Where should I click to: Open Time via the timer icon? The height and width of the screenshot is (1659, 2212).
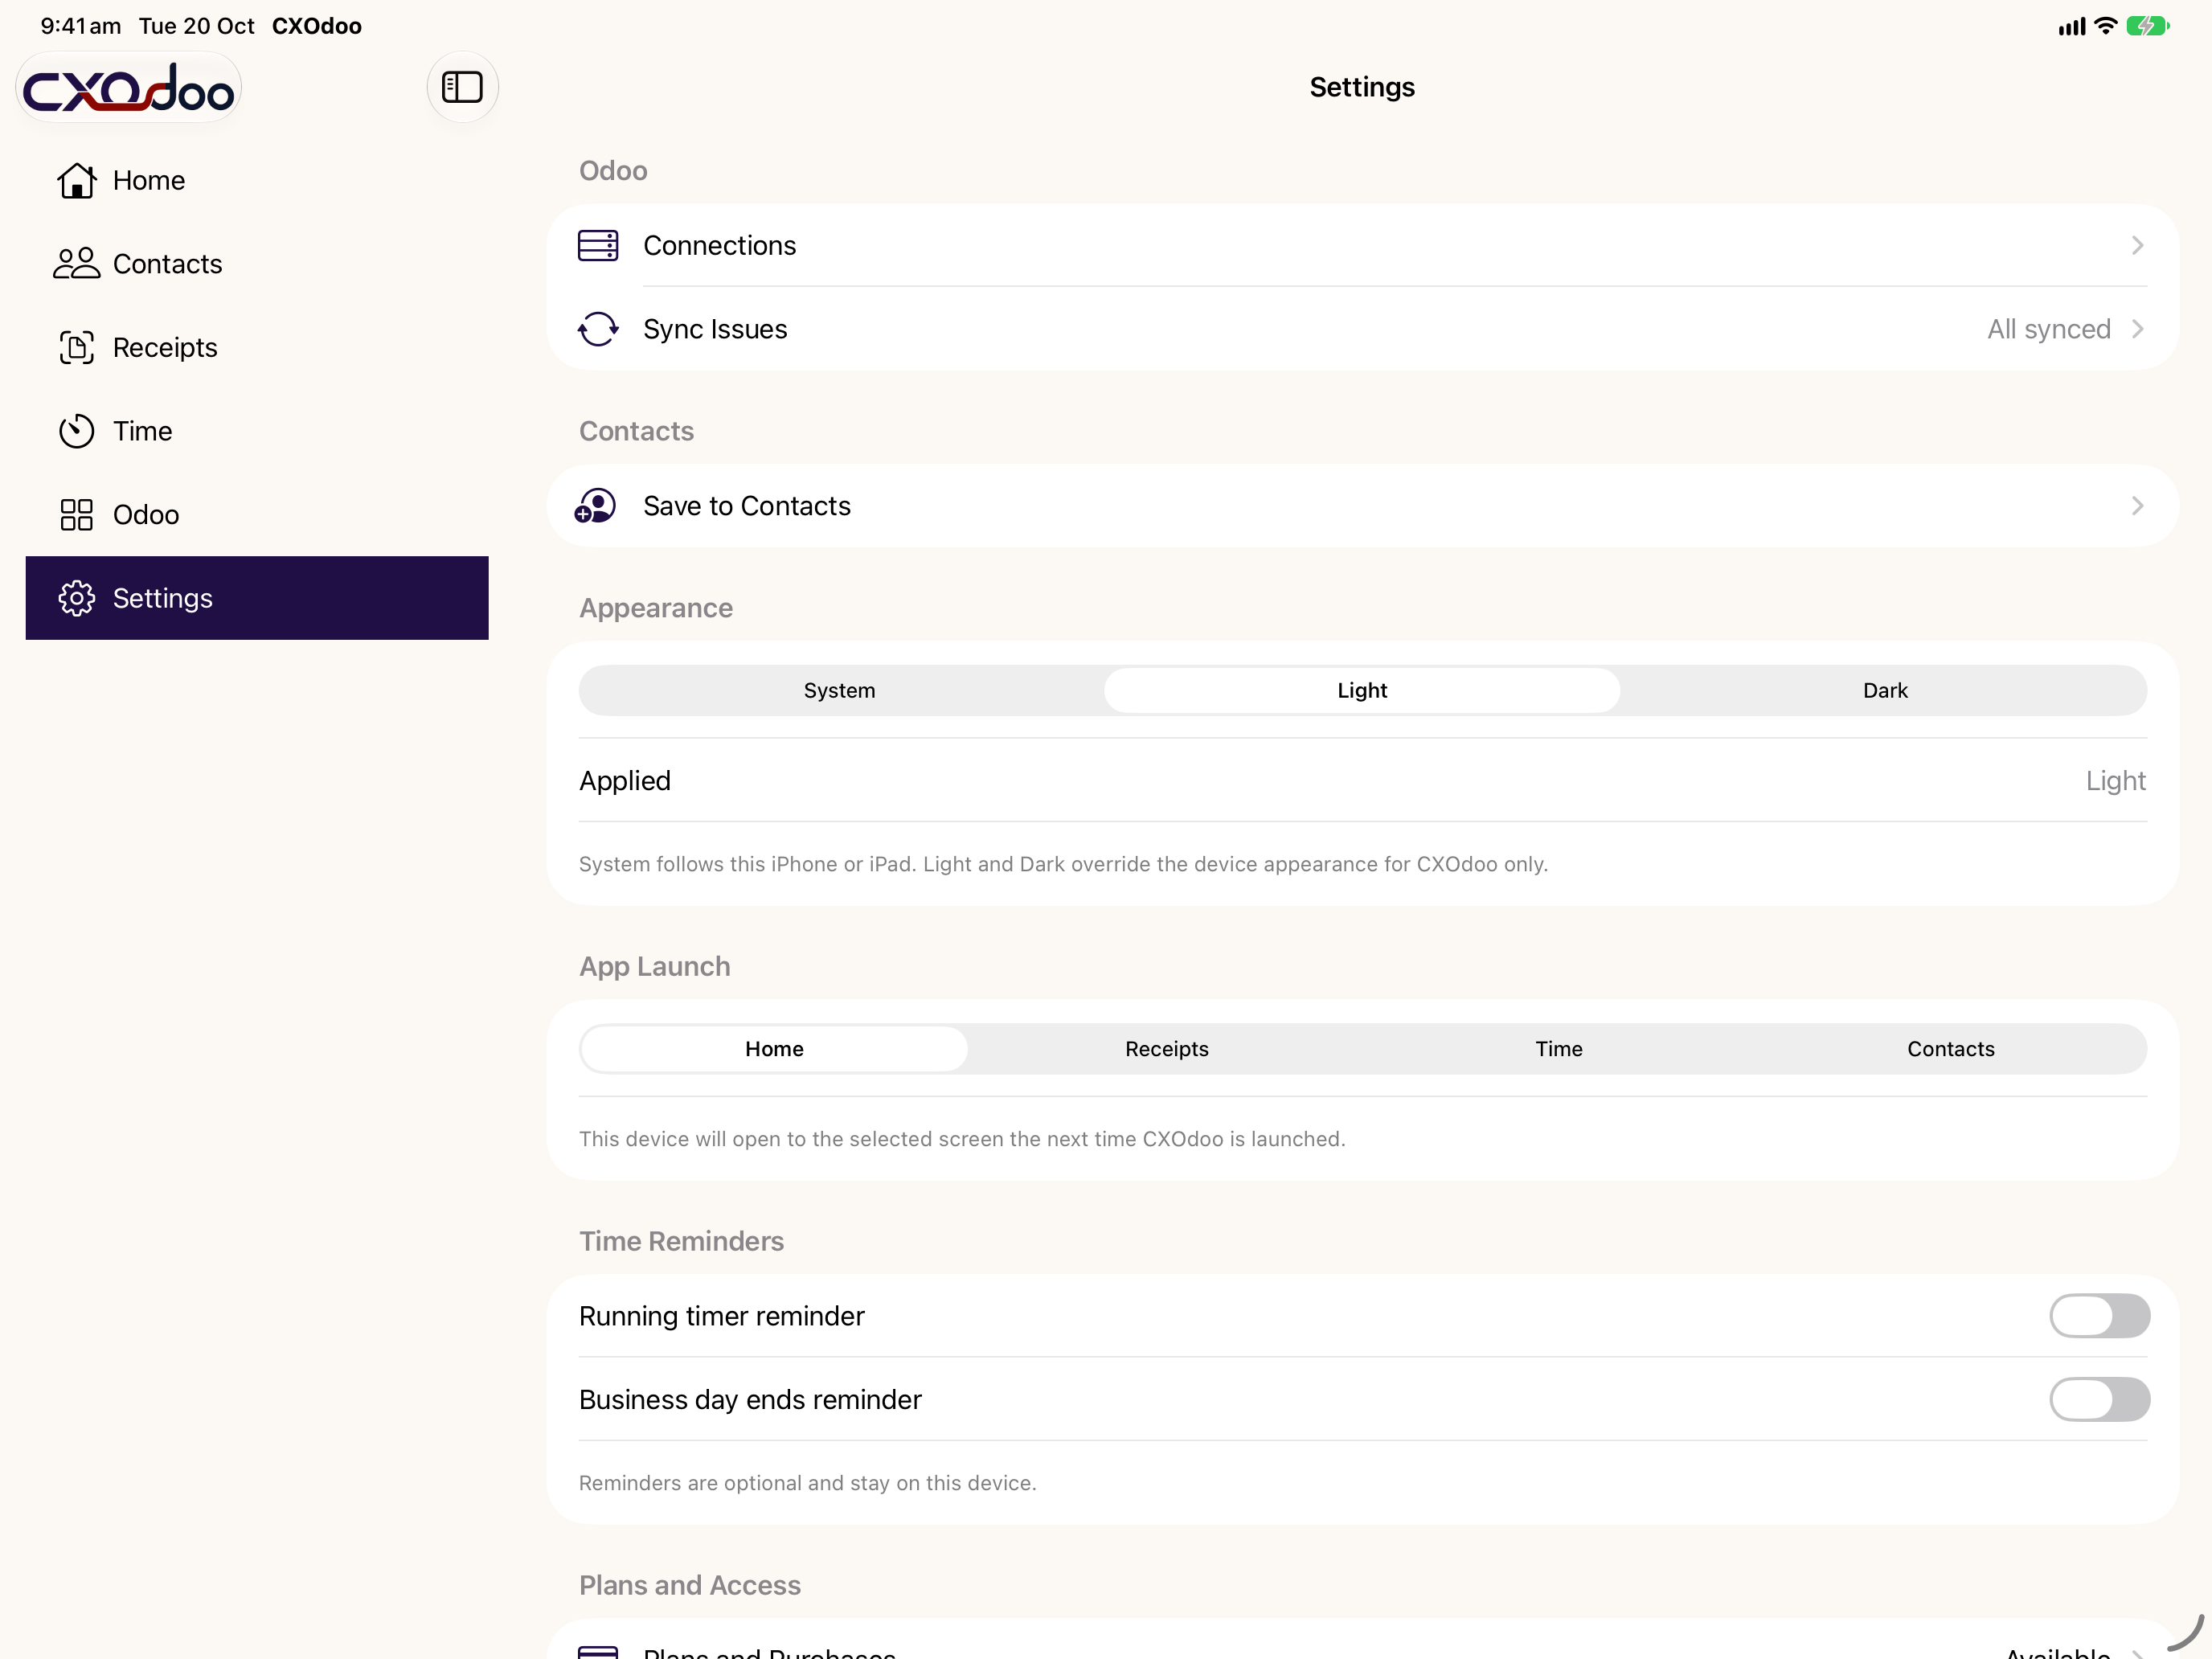(77, 431)
